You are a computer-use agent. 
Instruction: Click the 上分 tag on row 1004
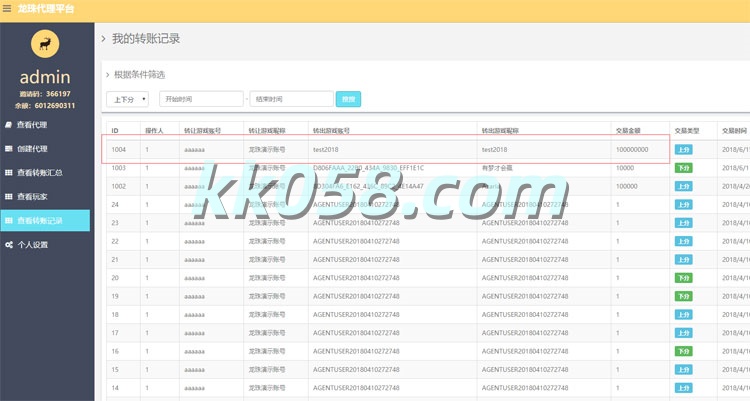tap(683, 150)
